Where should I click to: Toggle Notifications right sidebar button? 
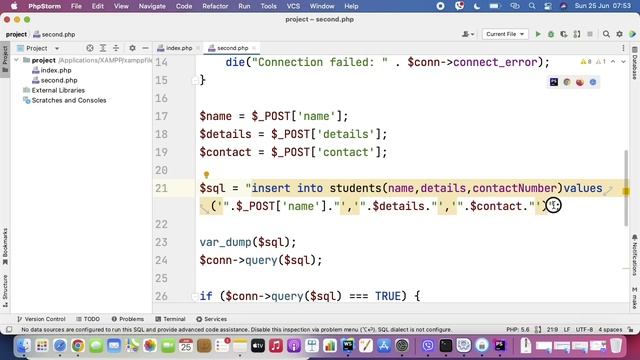635,255
